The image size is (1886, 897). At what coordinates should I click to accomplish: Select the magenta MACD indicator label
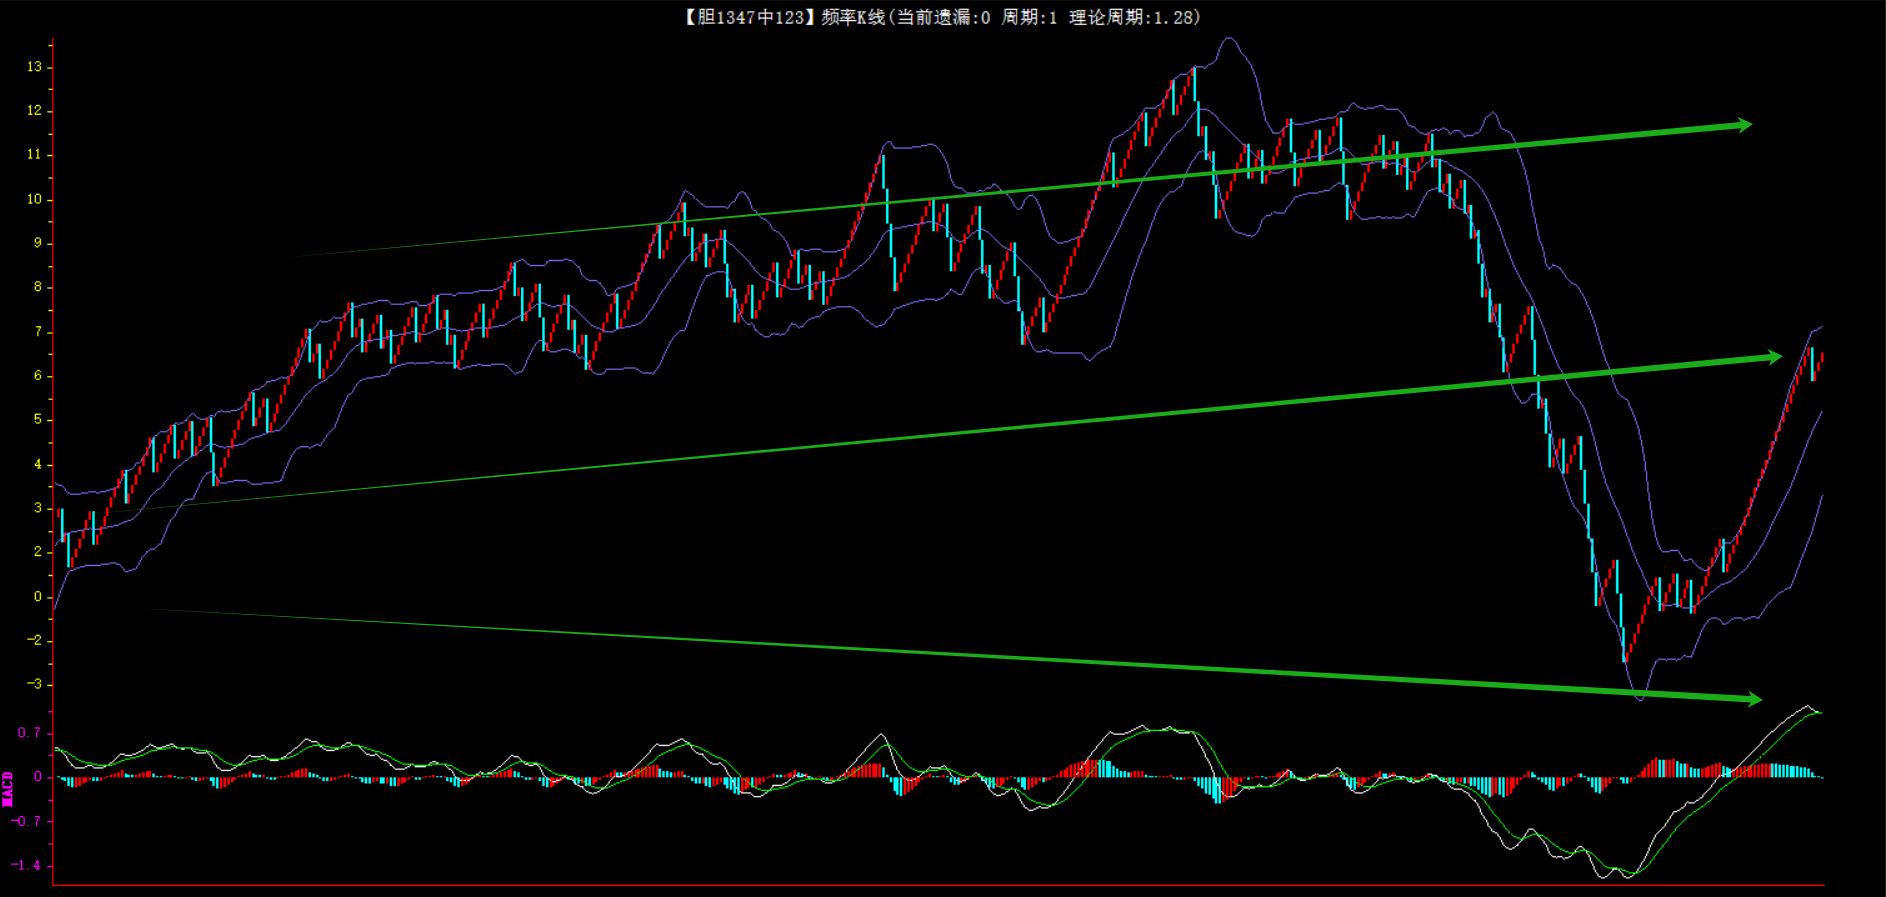click(x=8, y=788)
